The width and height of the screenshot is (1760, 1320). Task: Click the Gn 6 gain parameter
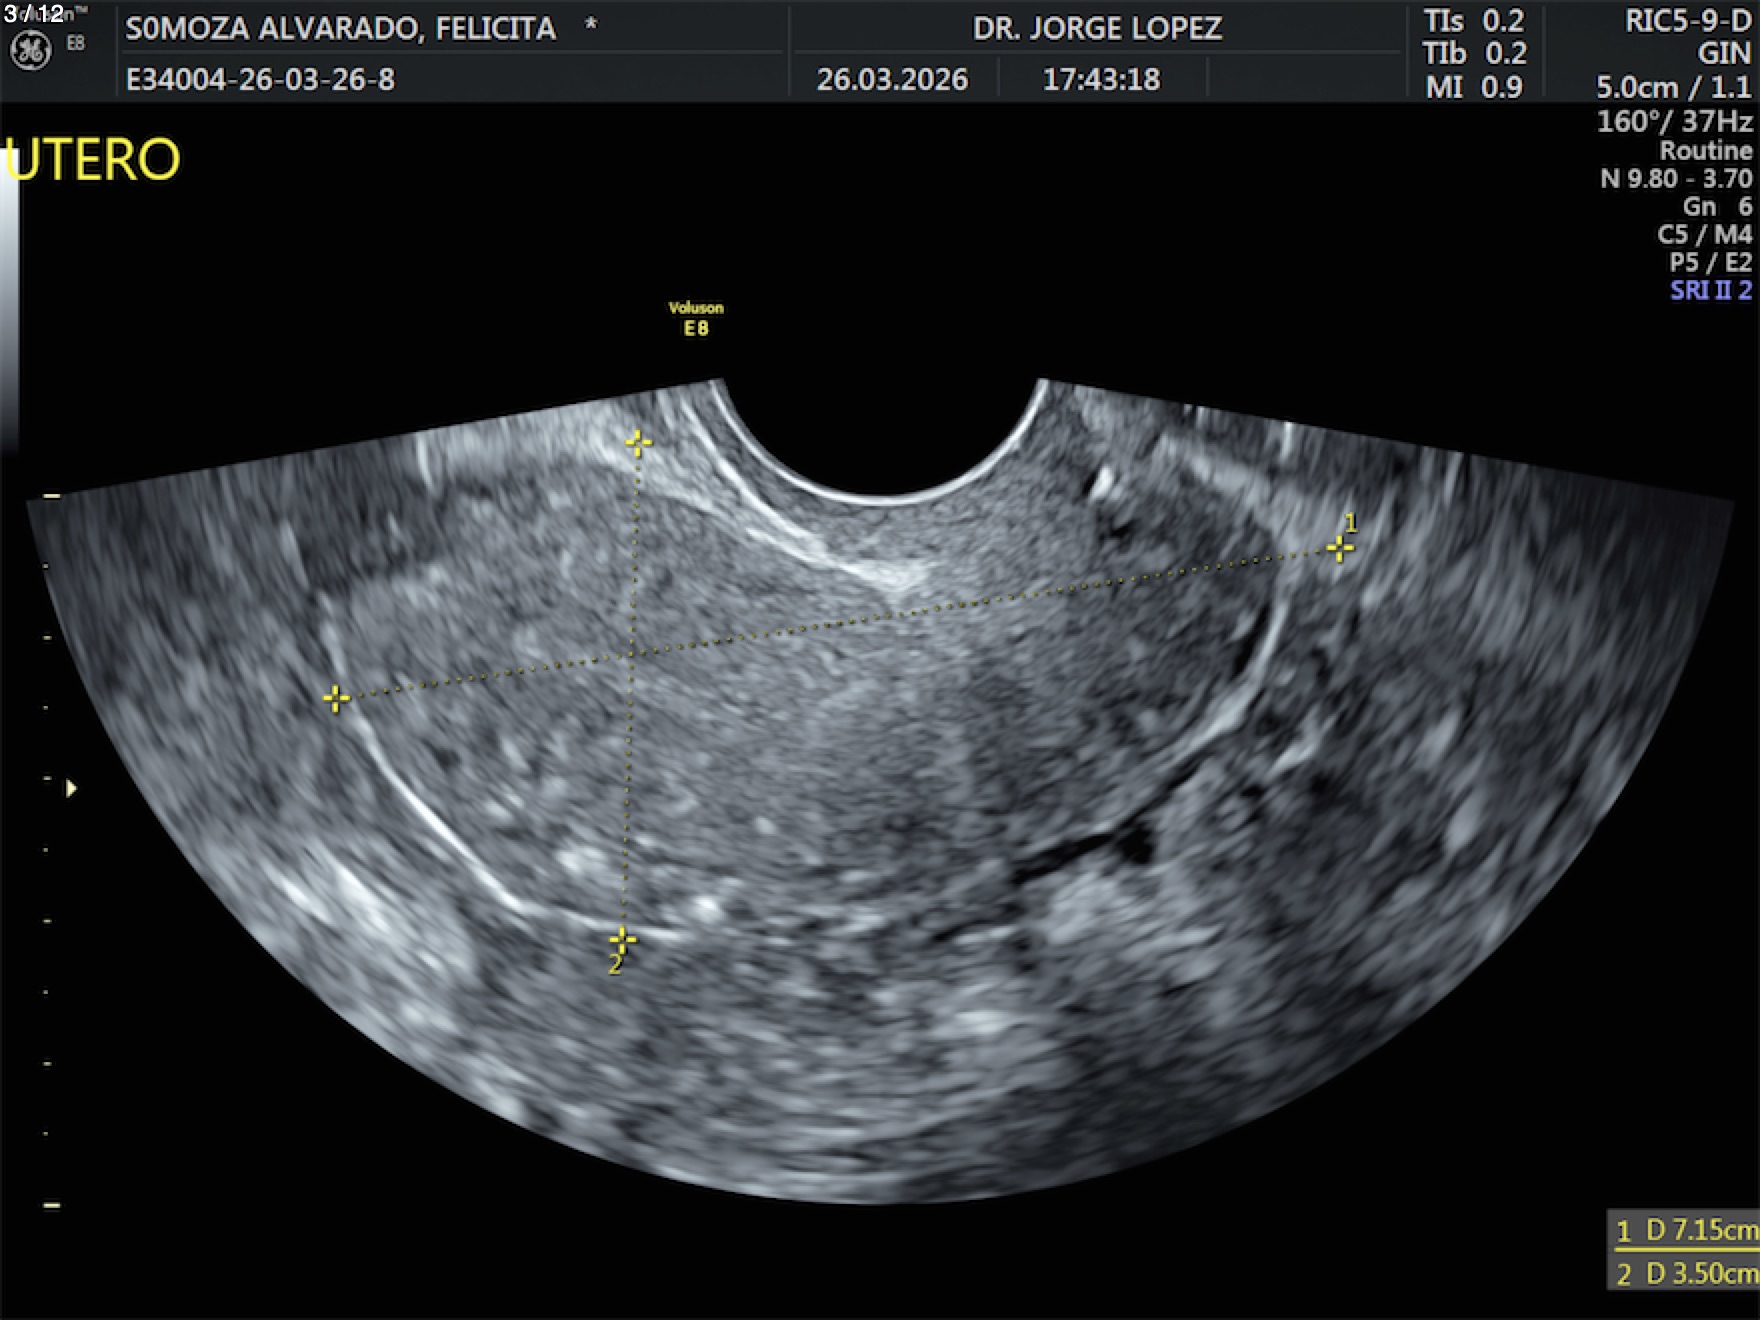click(x=1716, y=206)
